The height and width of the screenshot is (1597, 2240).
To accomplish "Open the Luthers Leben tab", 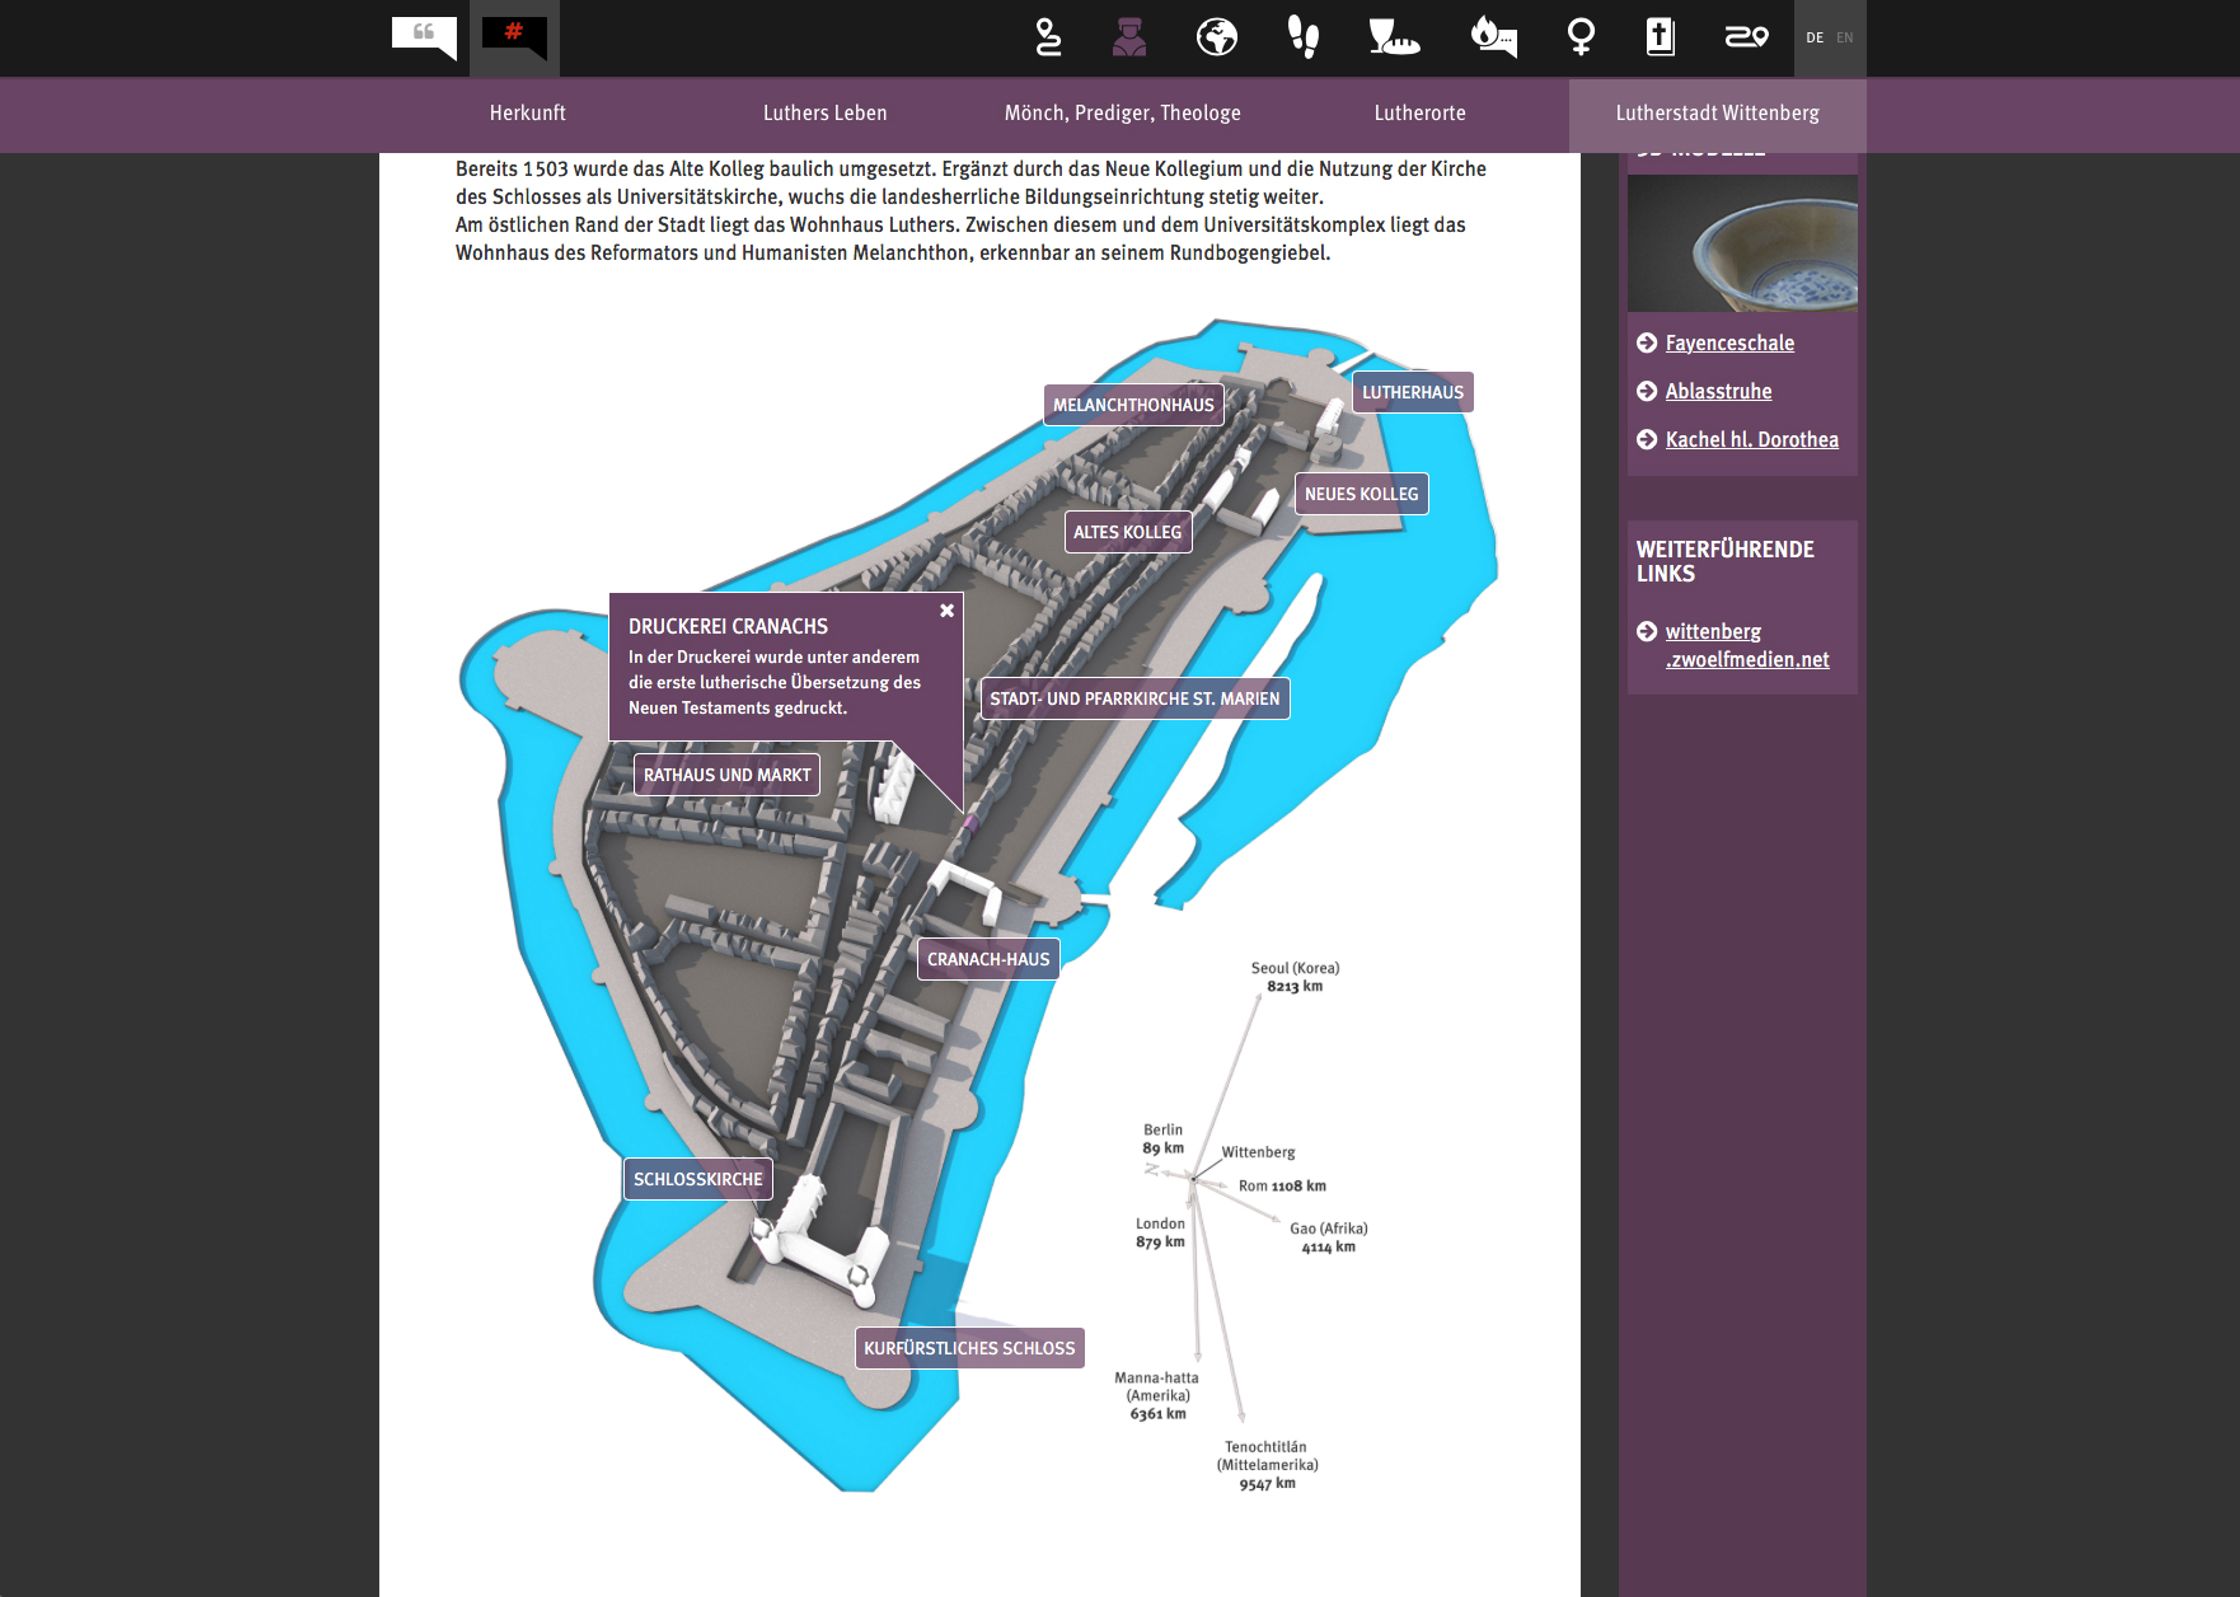I will click(824, 113).
